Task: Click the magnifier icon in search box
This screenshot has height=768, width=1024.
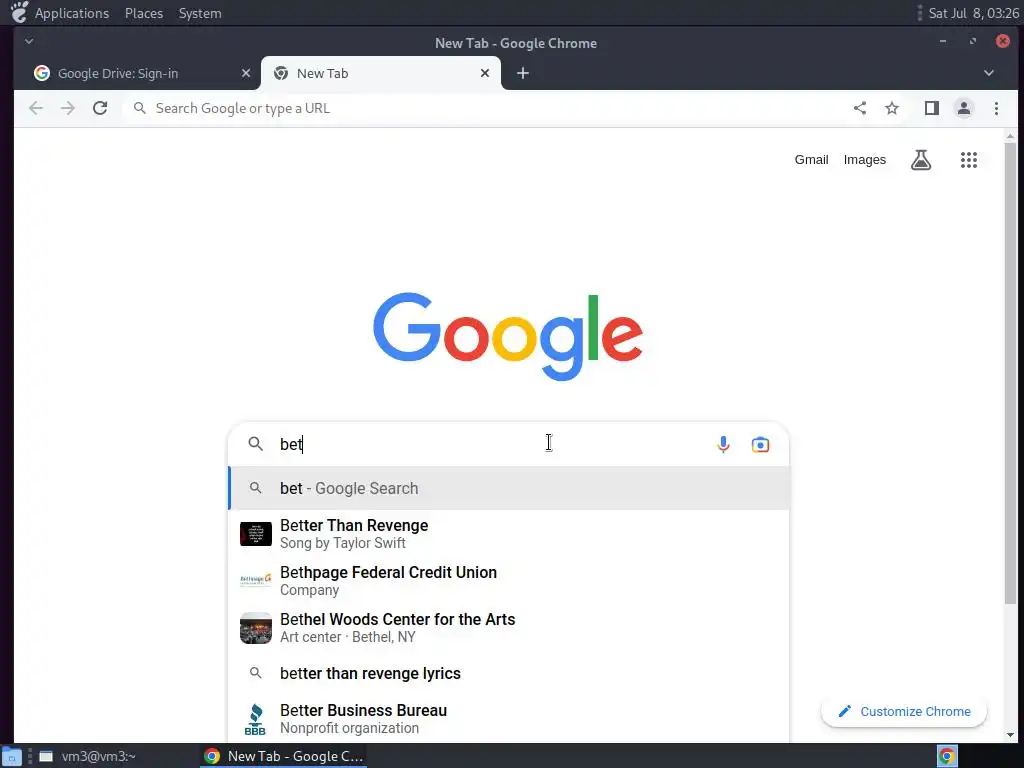Action: coord(255,444)
